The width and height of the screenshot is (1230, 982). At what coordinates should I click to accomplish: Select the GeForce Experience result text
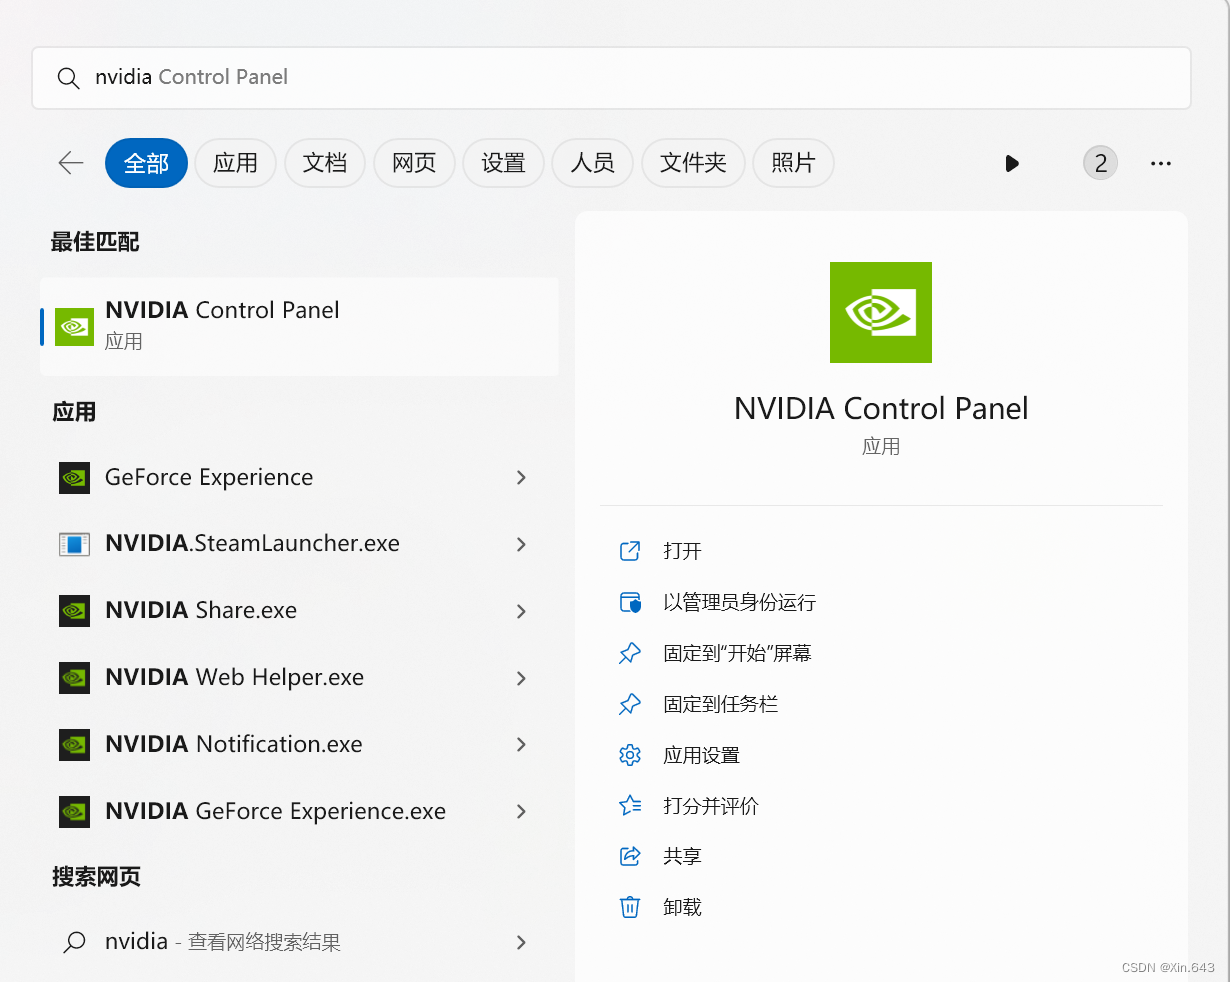pos(209,478)
